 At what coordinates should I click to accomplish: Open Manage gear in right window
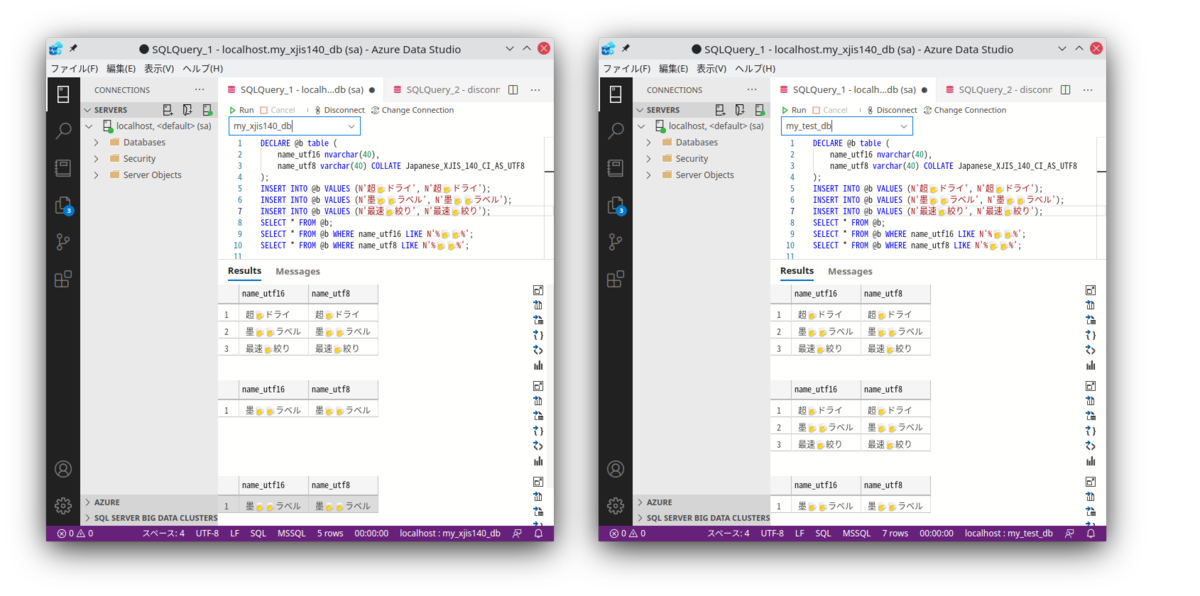point(616,506)
